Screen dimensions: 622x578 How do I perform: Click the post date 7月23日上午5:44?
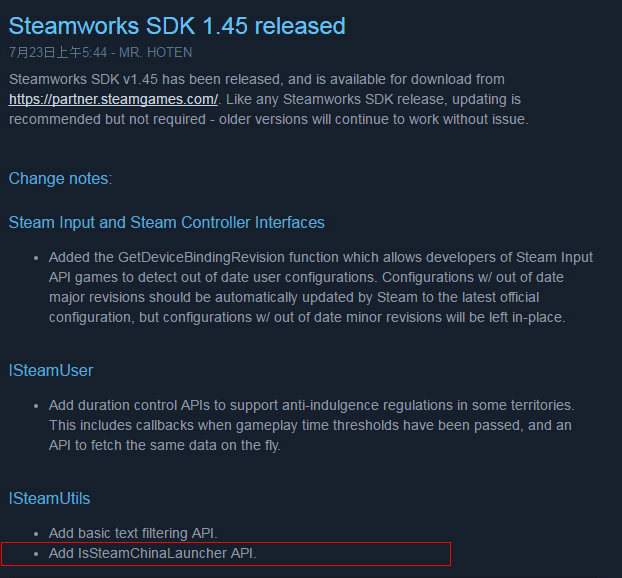click(x=58, y=52)
